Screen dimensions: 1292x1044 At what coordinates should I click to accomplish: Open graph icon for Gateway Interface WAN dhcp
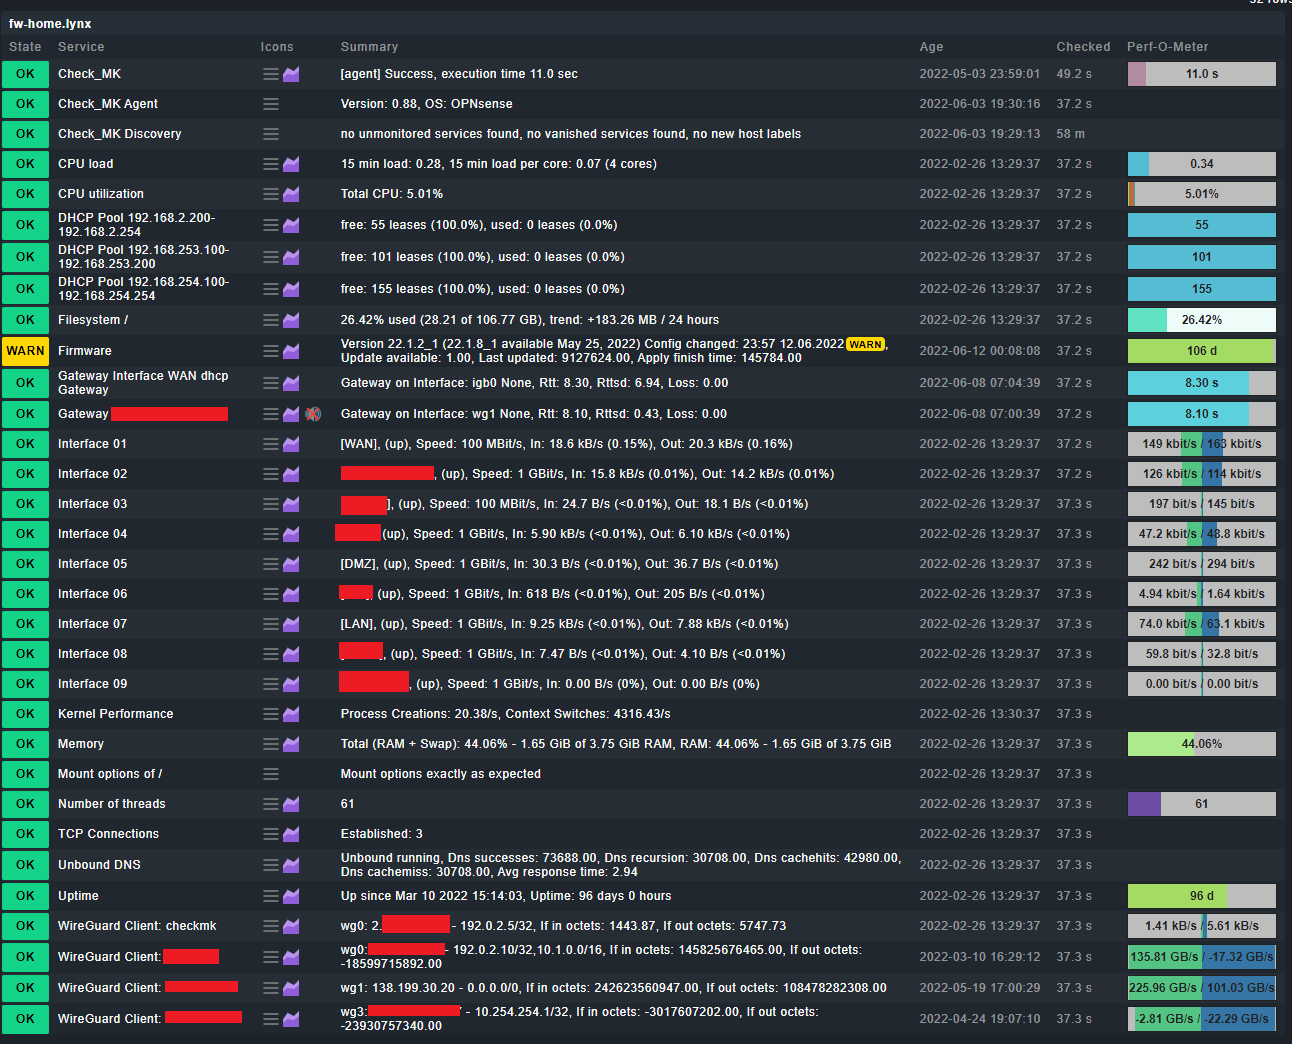[x=291, y=383]
